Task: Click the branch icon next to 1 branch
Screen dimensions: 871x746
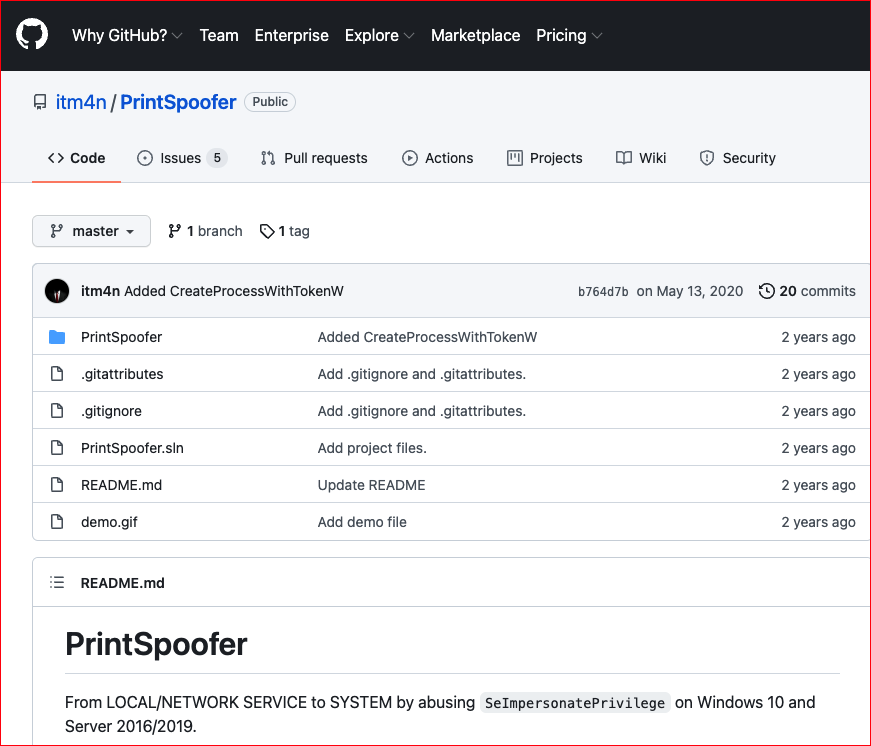Action: coord(174,231)
